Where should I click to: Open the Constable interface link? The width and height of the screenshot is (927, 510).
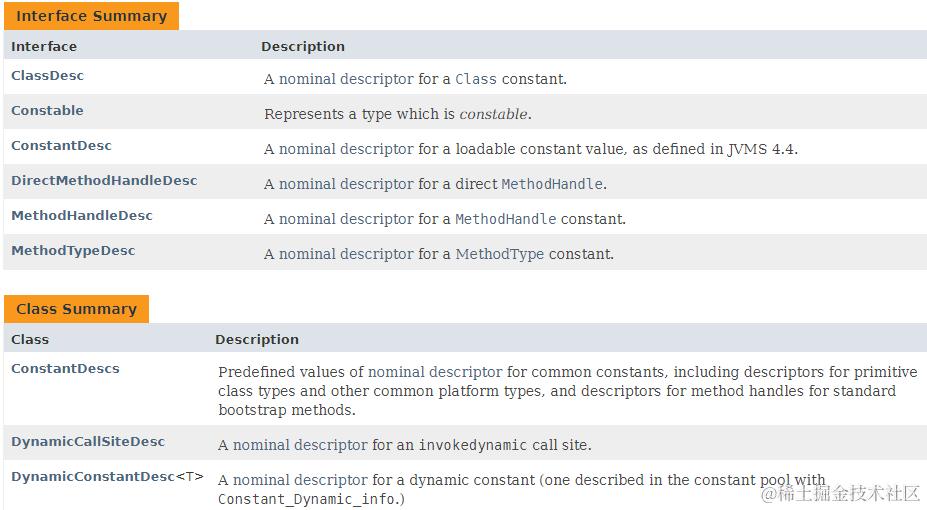[47, 111]
